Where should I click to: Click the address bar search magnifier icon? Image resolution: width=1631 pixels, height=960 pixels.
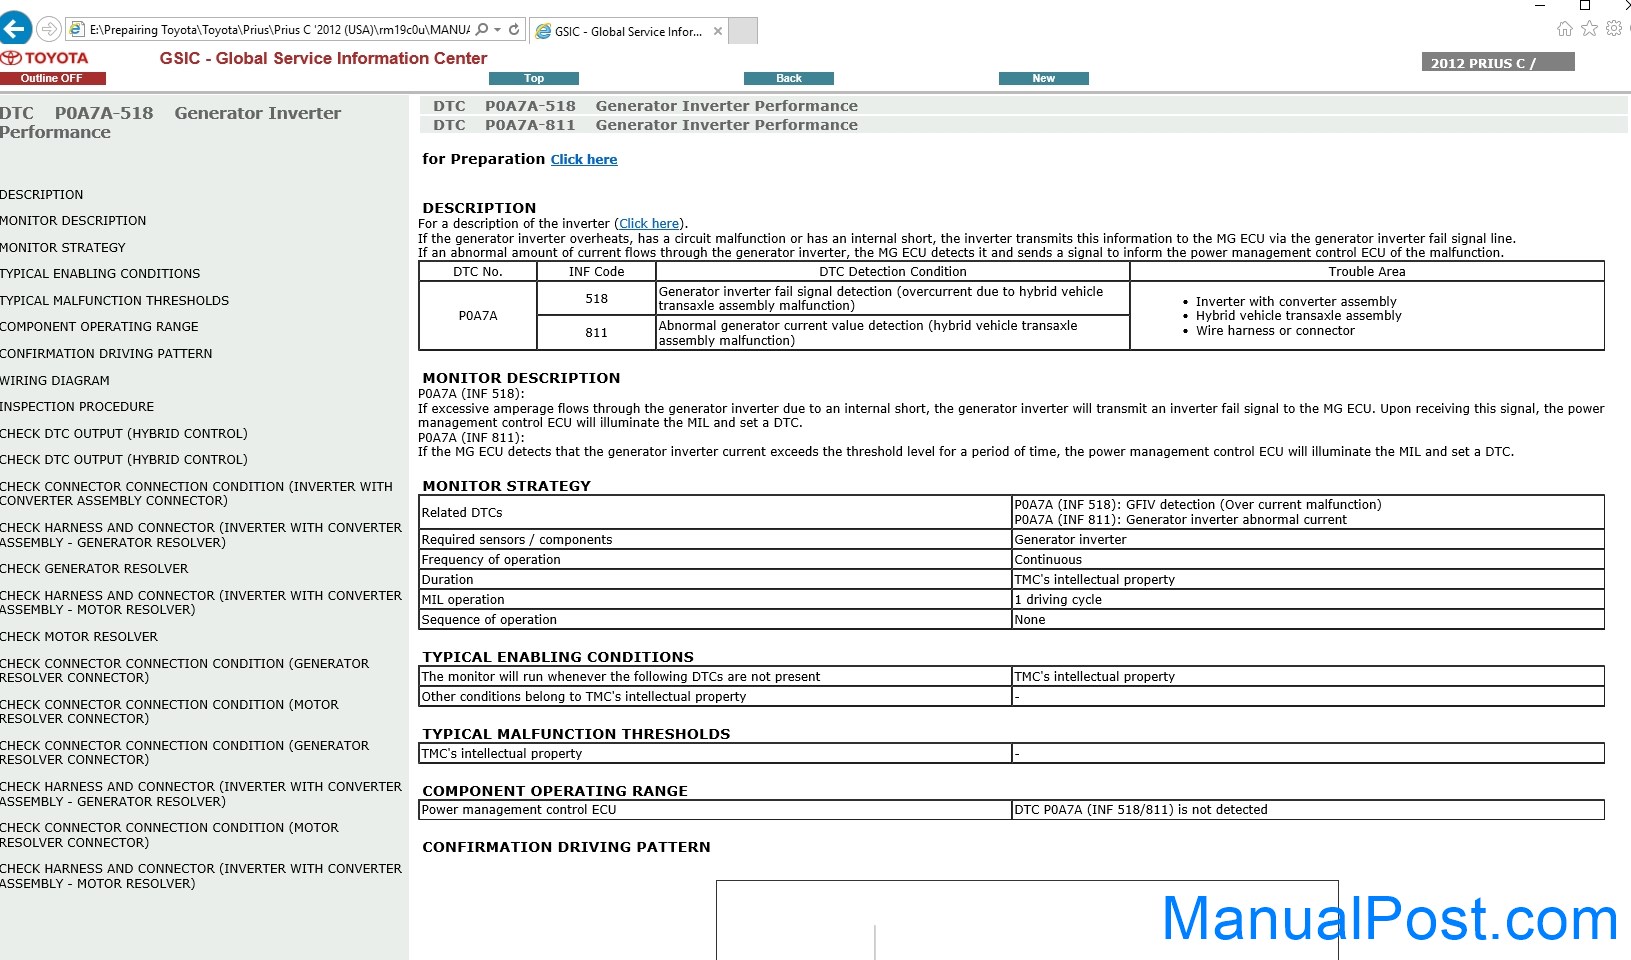482,29
